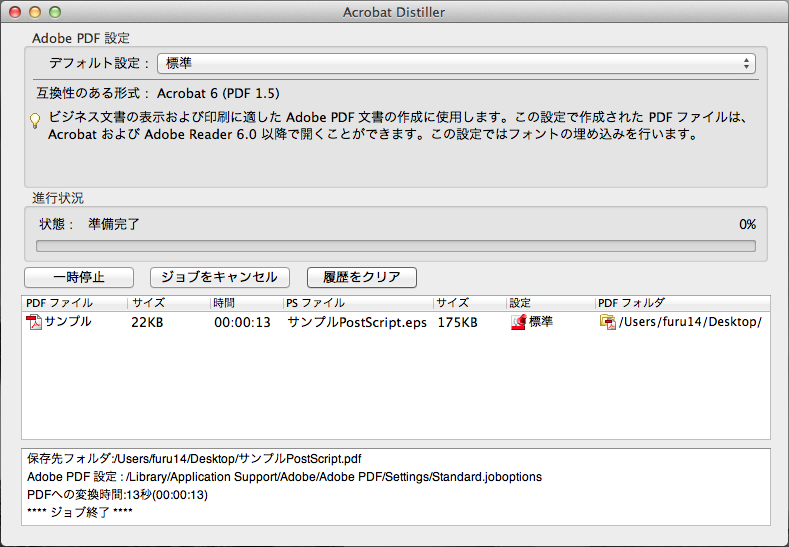
Task: Click the 設定 column header
Action: tap(550, 303)
